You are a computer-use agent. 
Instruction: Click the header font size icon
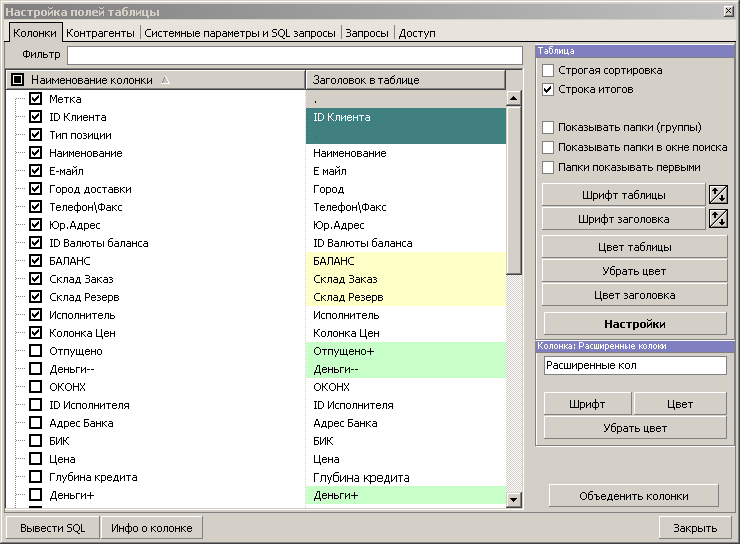pyautogui.click(x=718, y=218)
